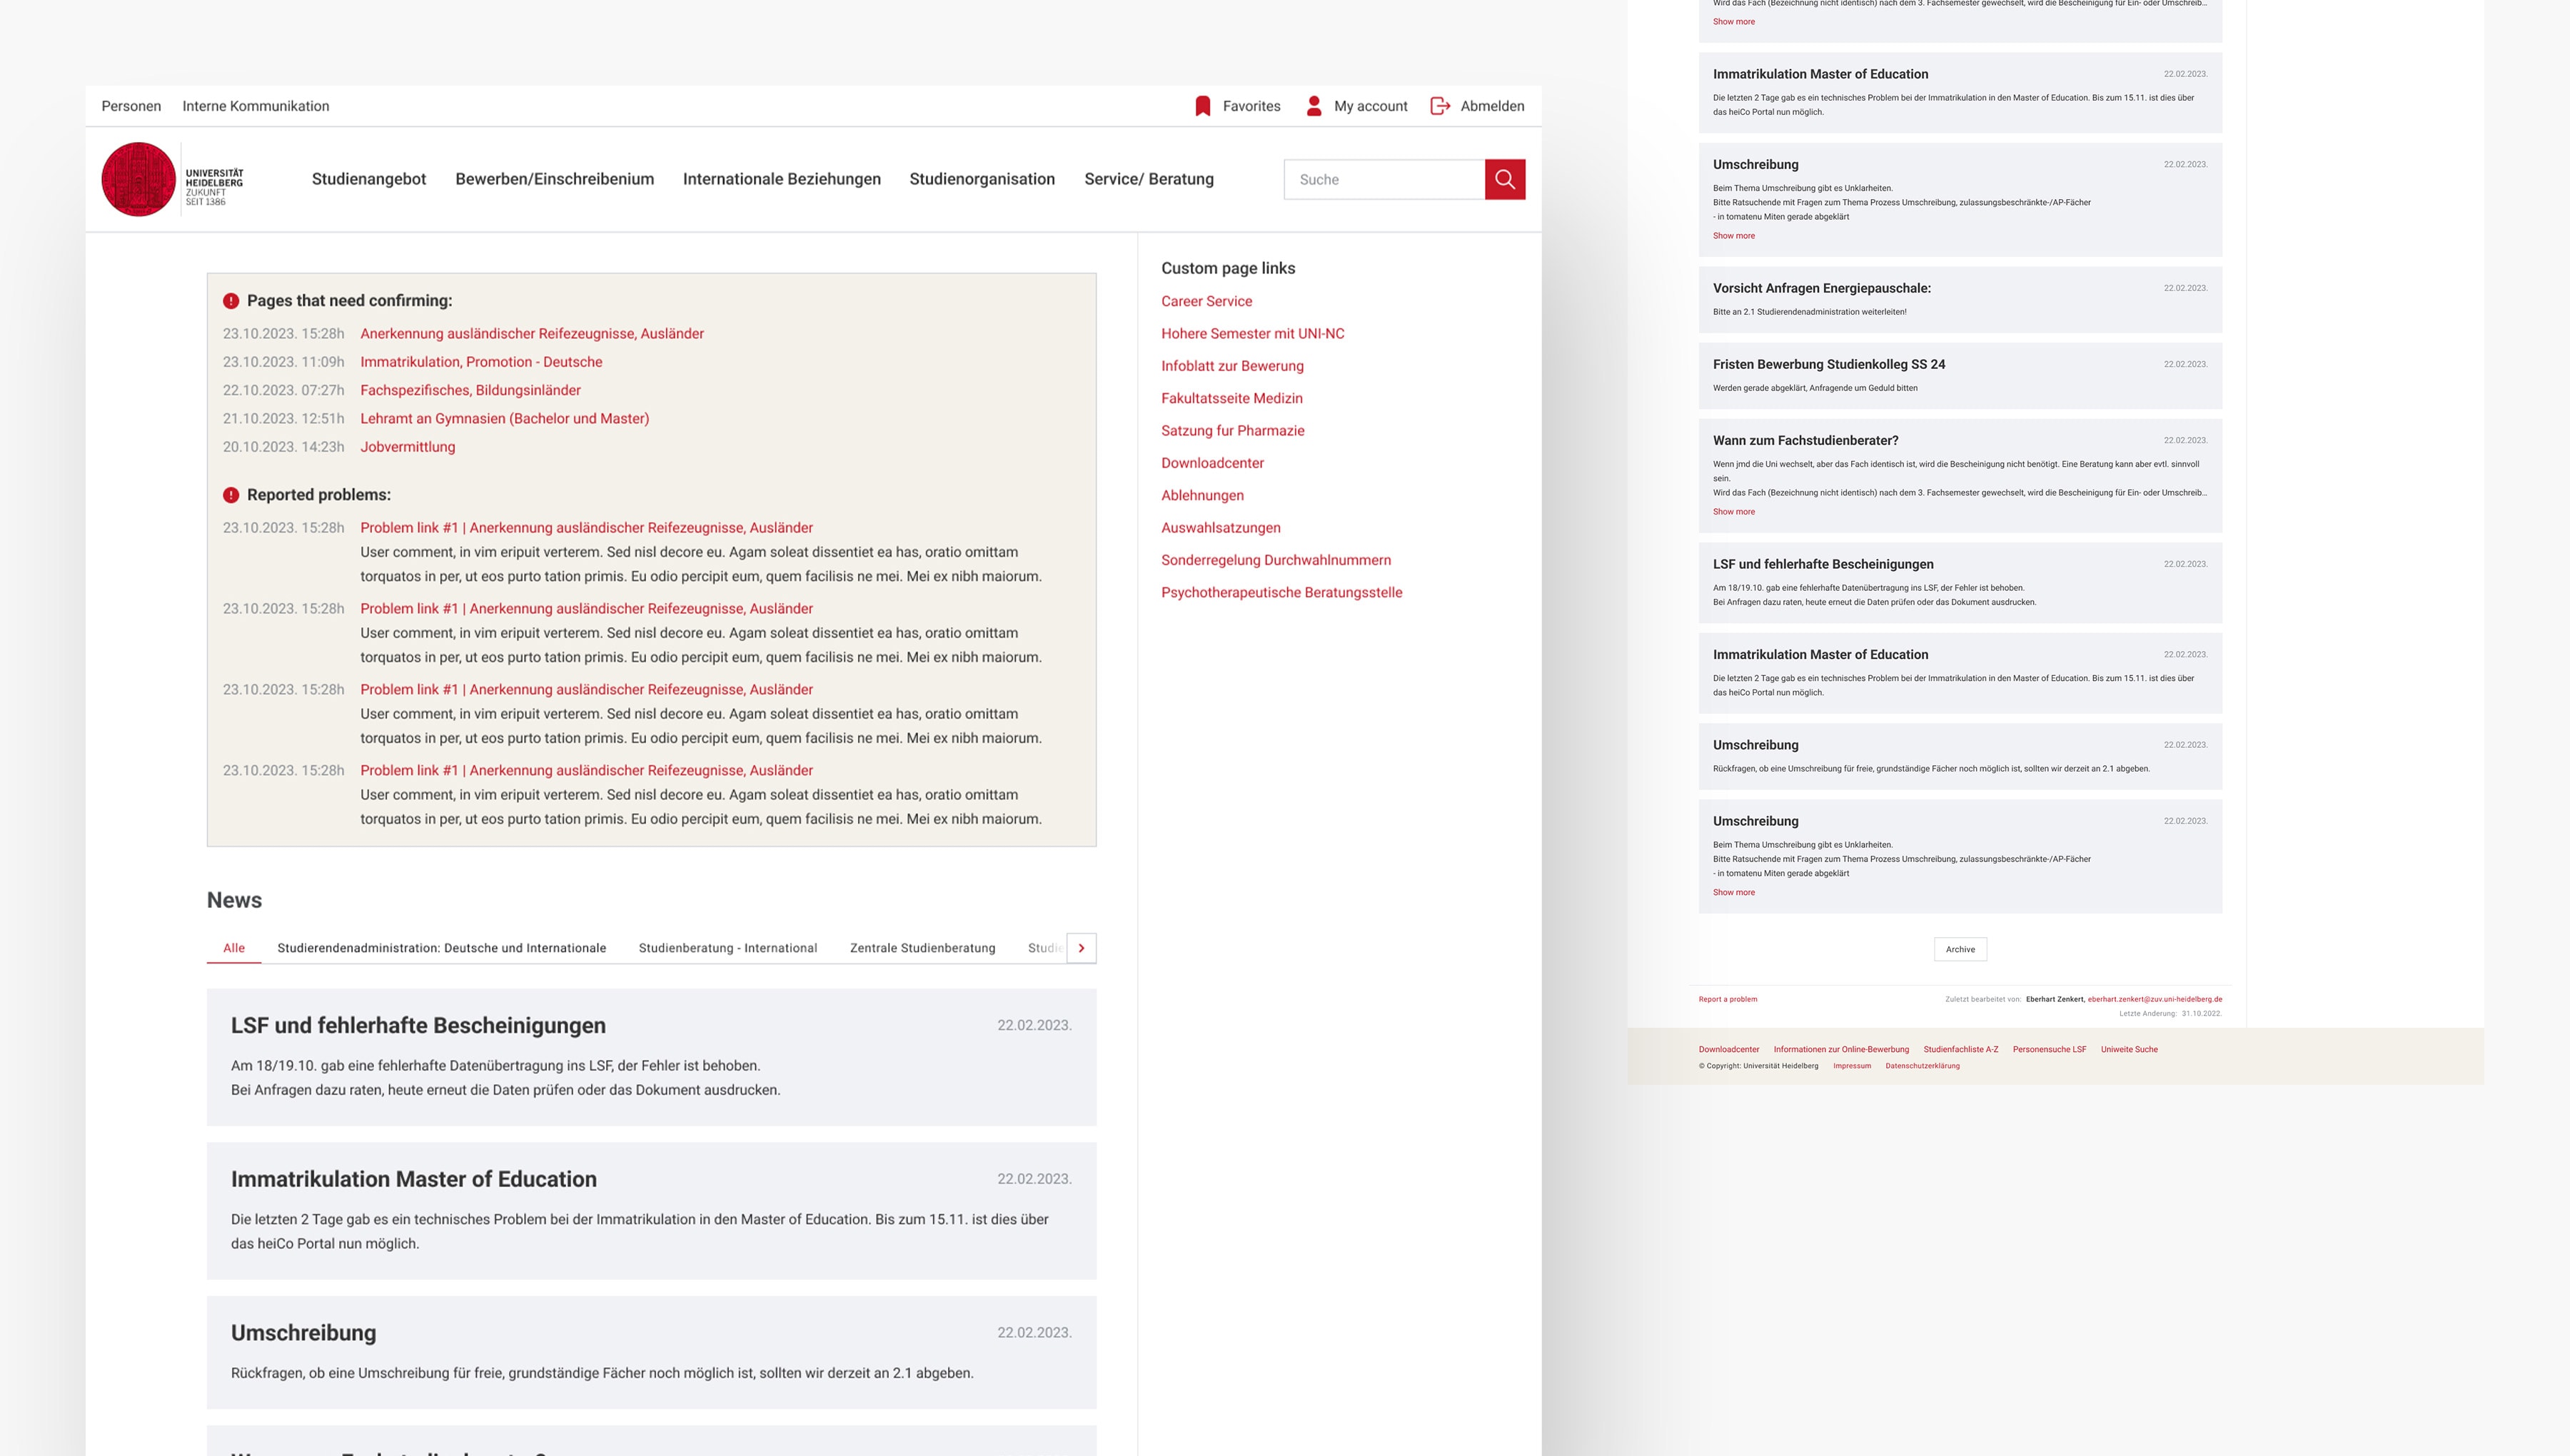The image size is (2570, 1456).
Task: Click the Archive button in the right page
Action: pyautogui.click(x=1960, y=950)
